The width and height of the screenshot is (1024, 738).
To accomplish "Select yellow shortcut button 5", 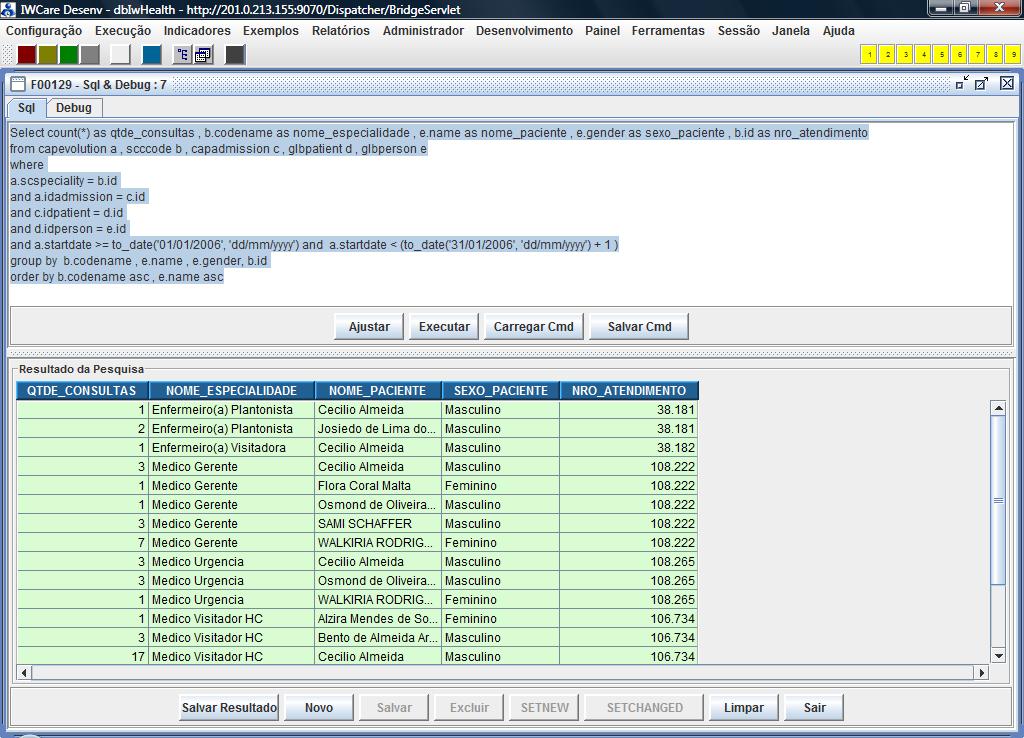I will (x=942, y=55).
